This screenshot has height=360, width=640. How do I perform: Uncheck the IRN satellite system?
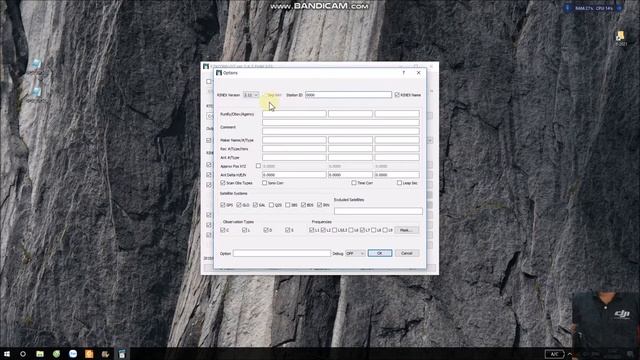(x=320, y=205)
